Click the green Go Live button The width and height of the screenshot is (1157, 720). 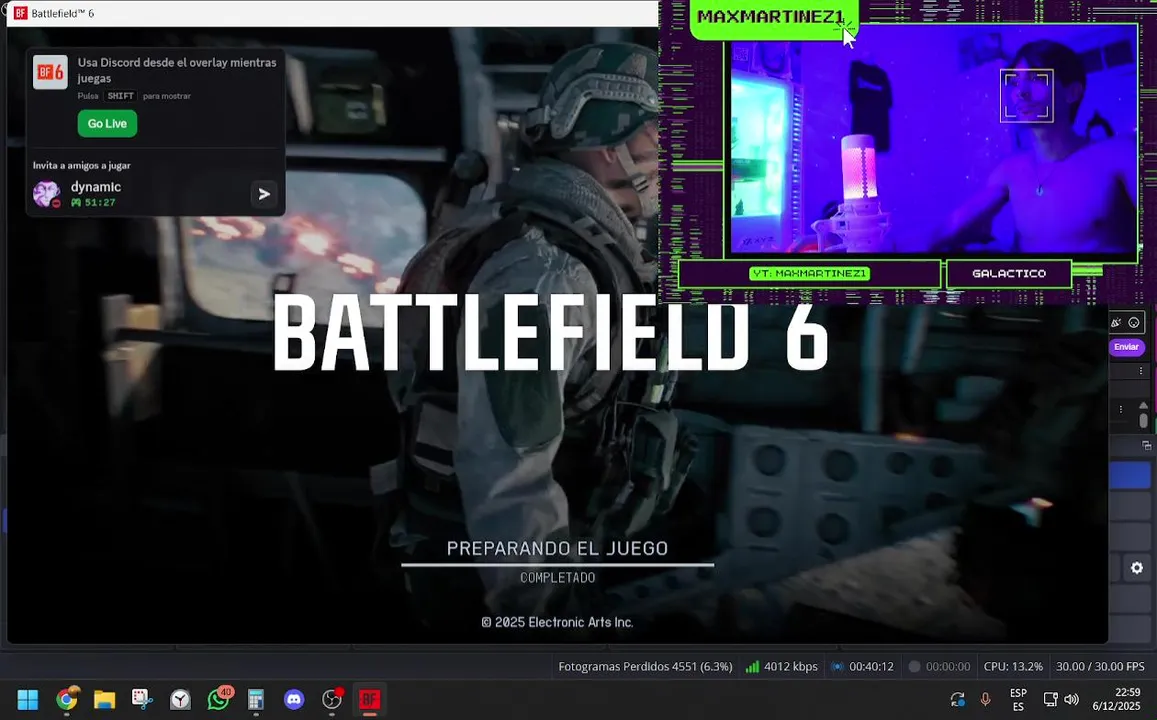click(x=107, y=123)
